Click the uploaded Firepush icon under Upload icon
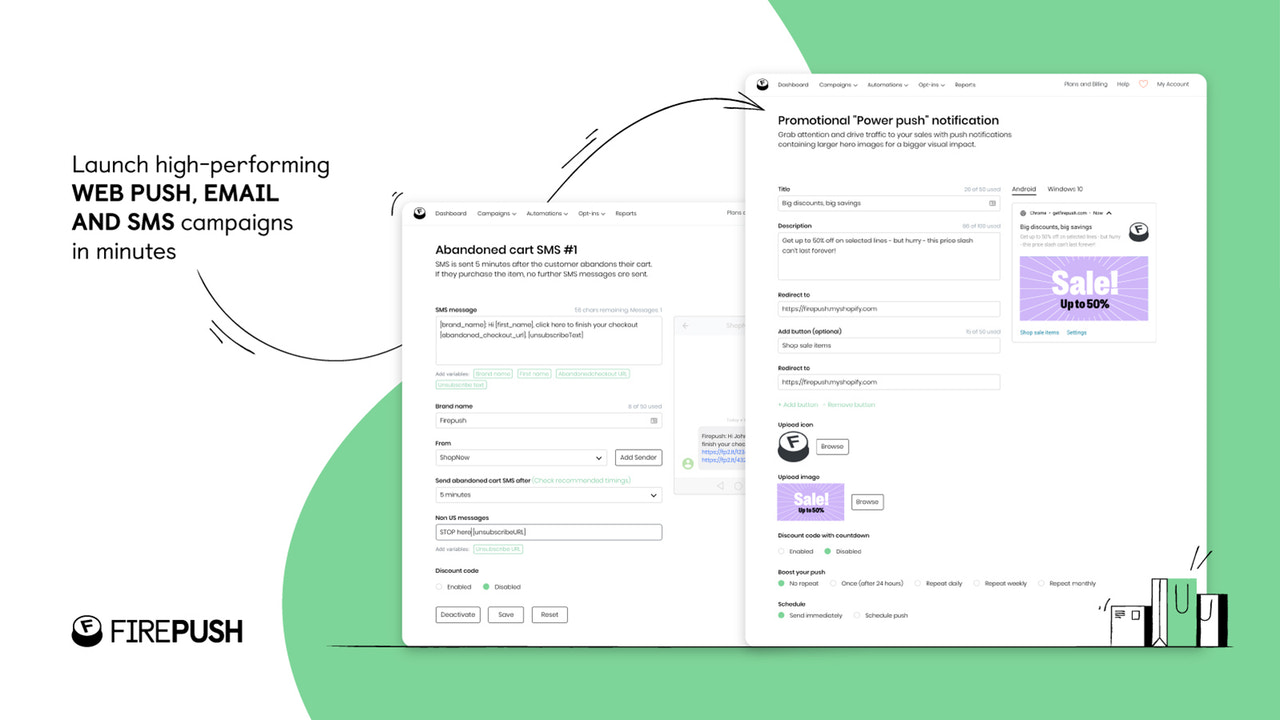 tap(793, 446)
